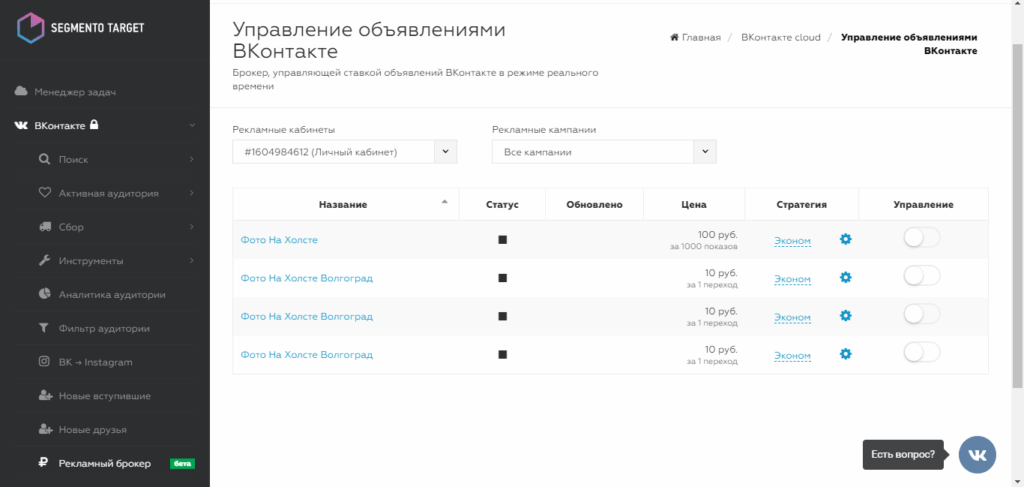The image size is (1024, 487).
Task: Toggle management switch for Фото На Холсте
Action: click(921, 239)
